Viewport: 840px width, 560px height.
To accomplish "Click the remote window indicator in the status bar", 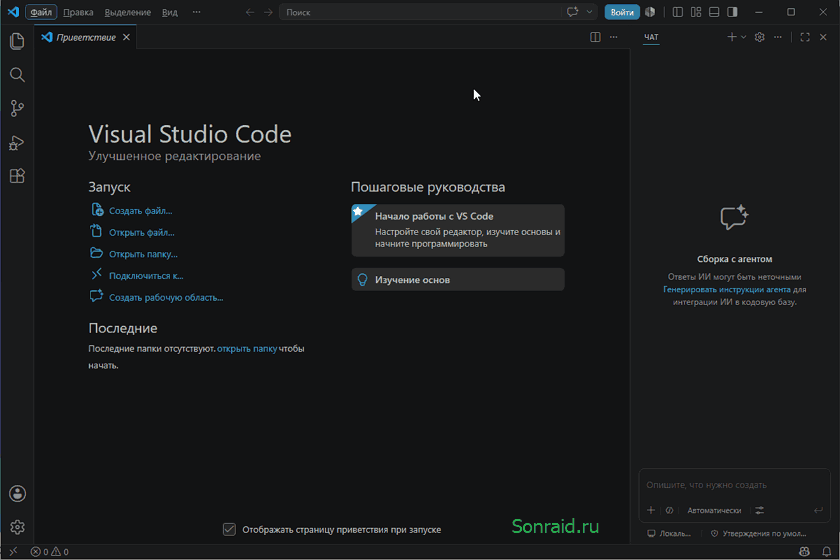I will pyautogui.click(x=13, y=551).
